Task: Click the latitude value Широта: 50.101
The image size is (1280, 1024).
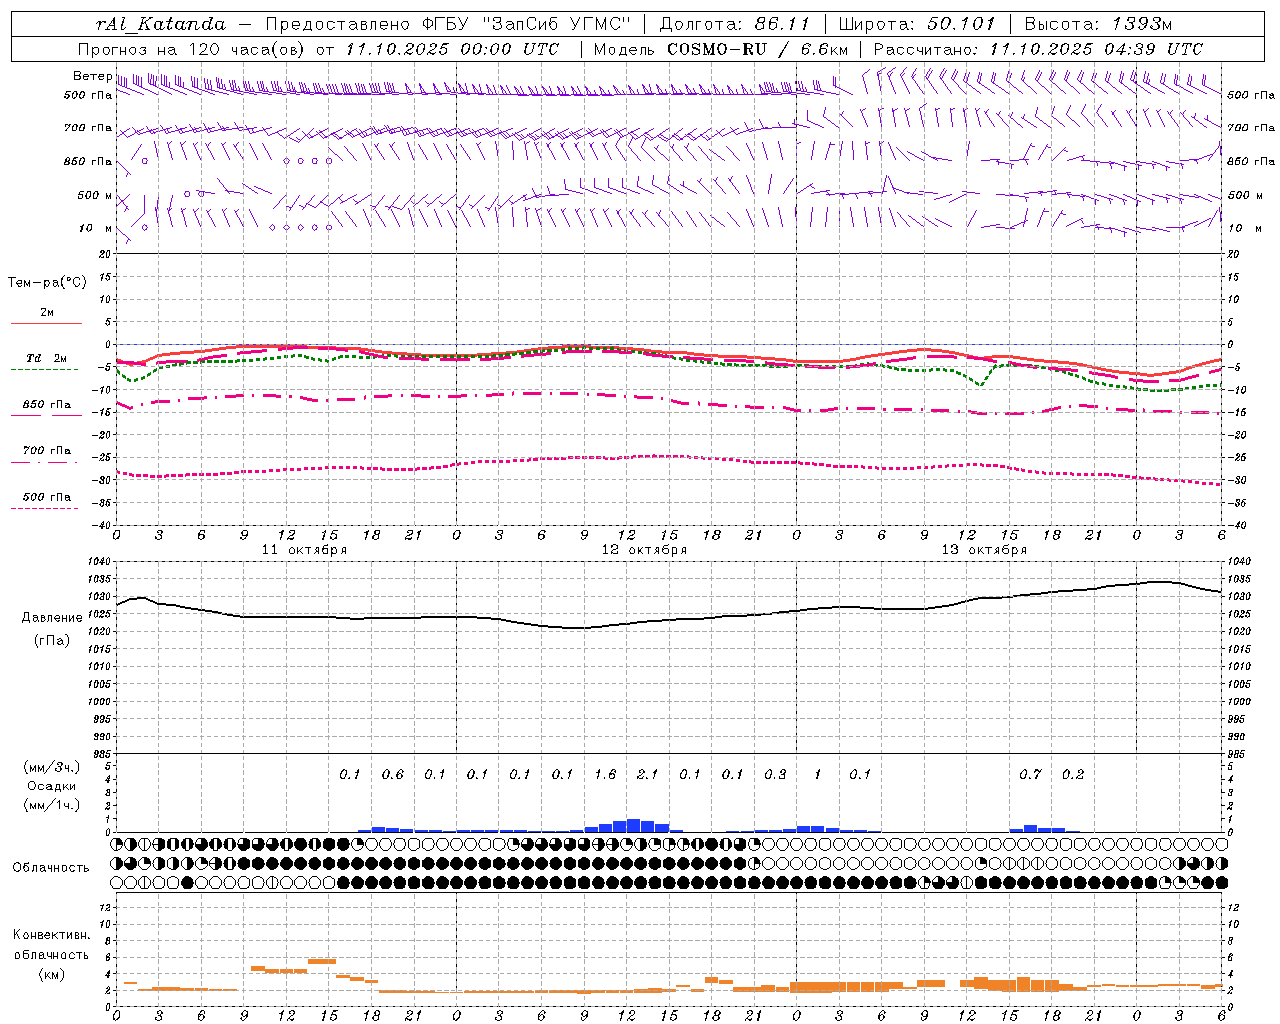Action: [x=916, y=24]
